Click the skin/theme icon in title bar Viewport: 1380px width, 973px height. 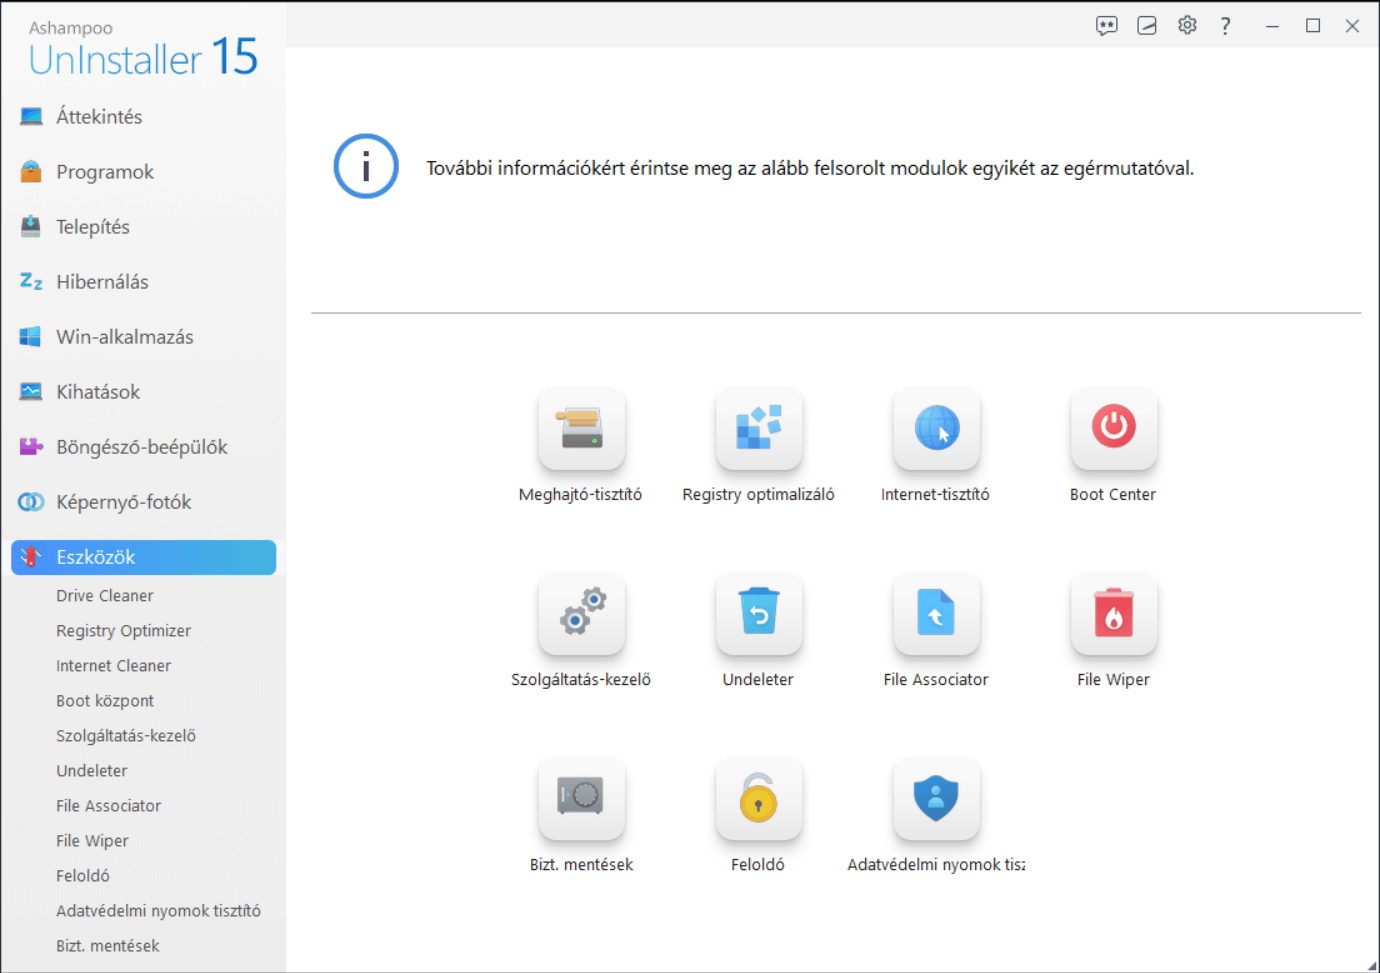coord(1147,26)
